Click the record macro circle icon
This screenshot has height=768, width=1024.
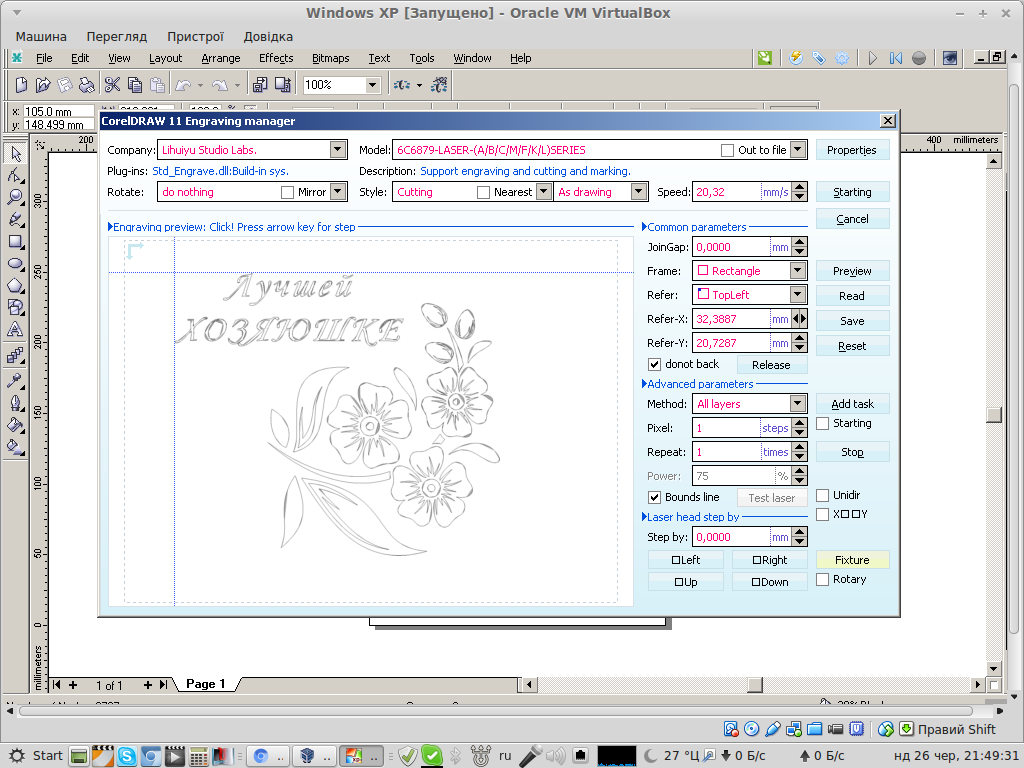point(919,58)
